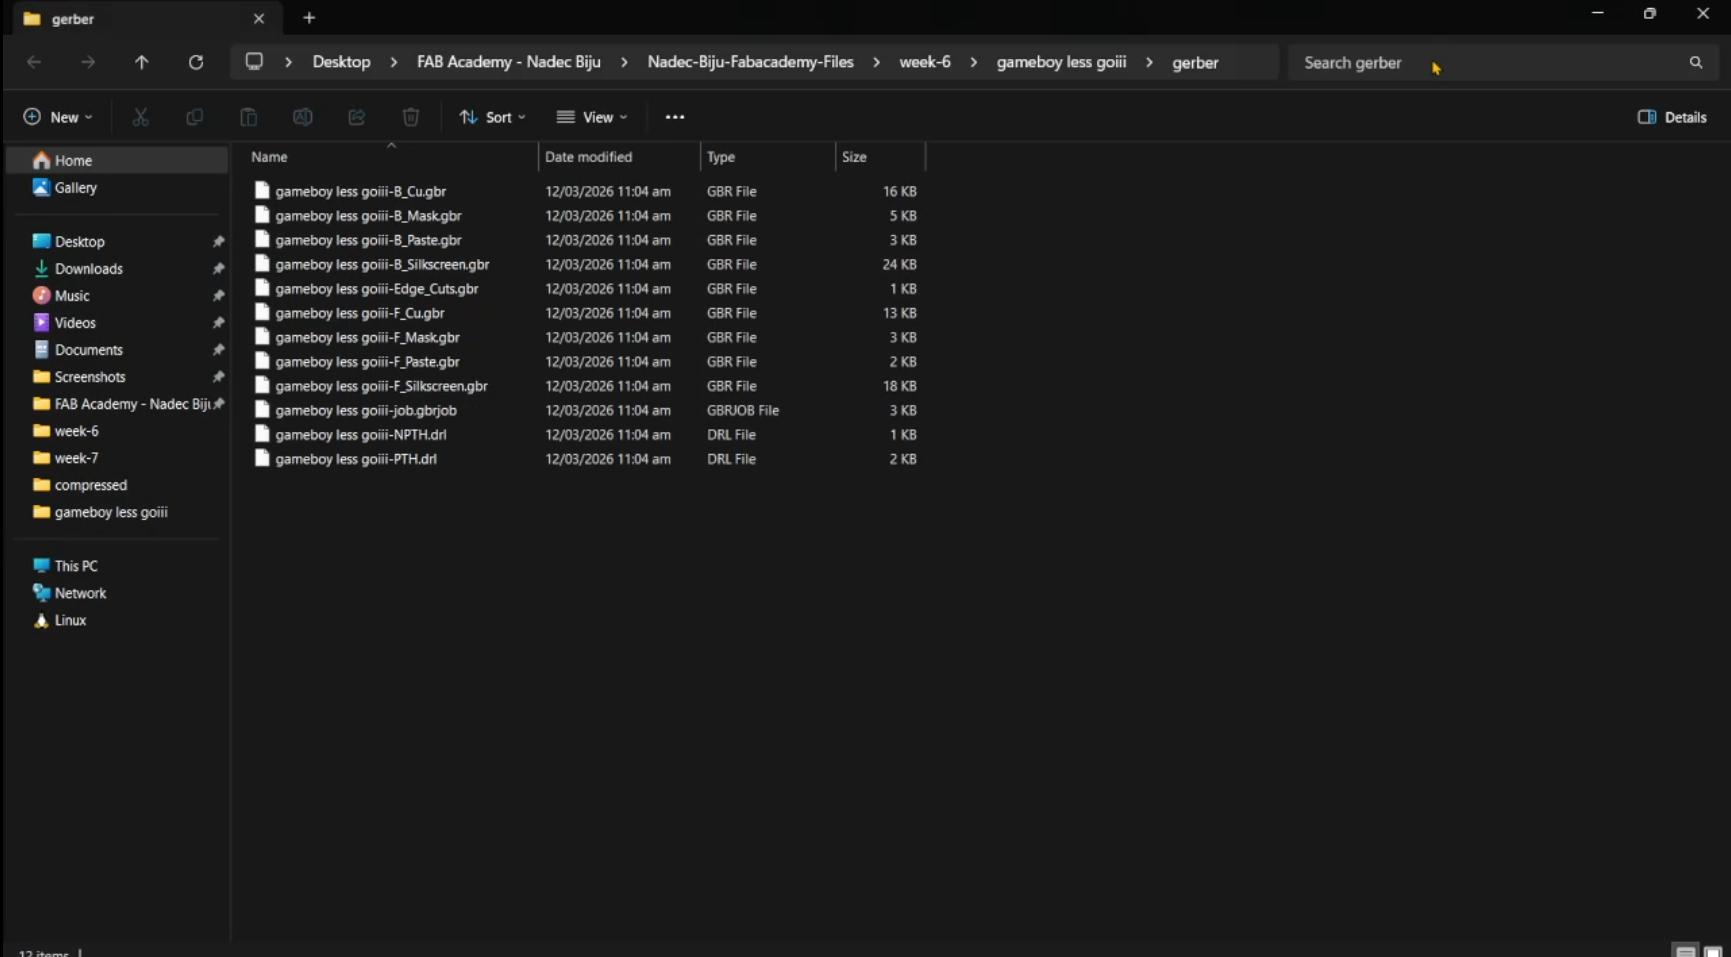
Task: Open the New dropdown menu
Action: tap(57, 116)
